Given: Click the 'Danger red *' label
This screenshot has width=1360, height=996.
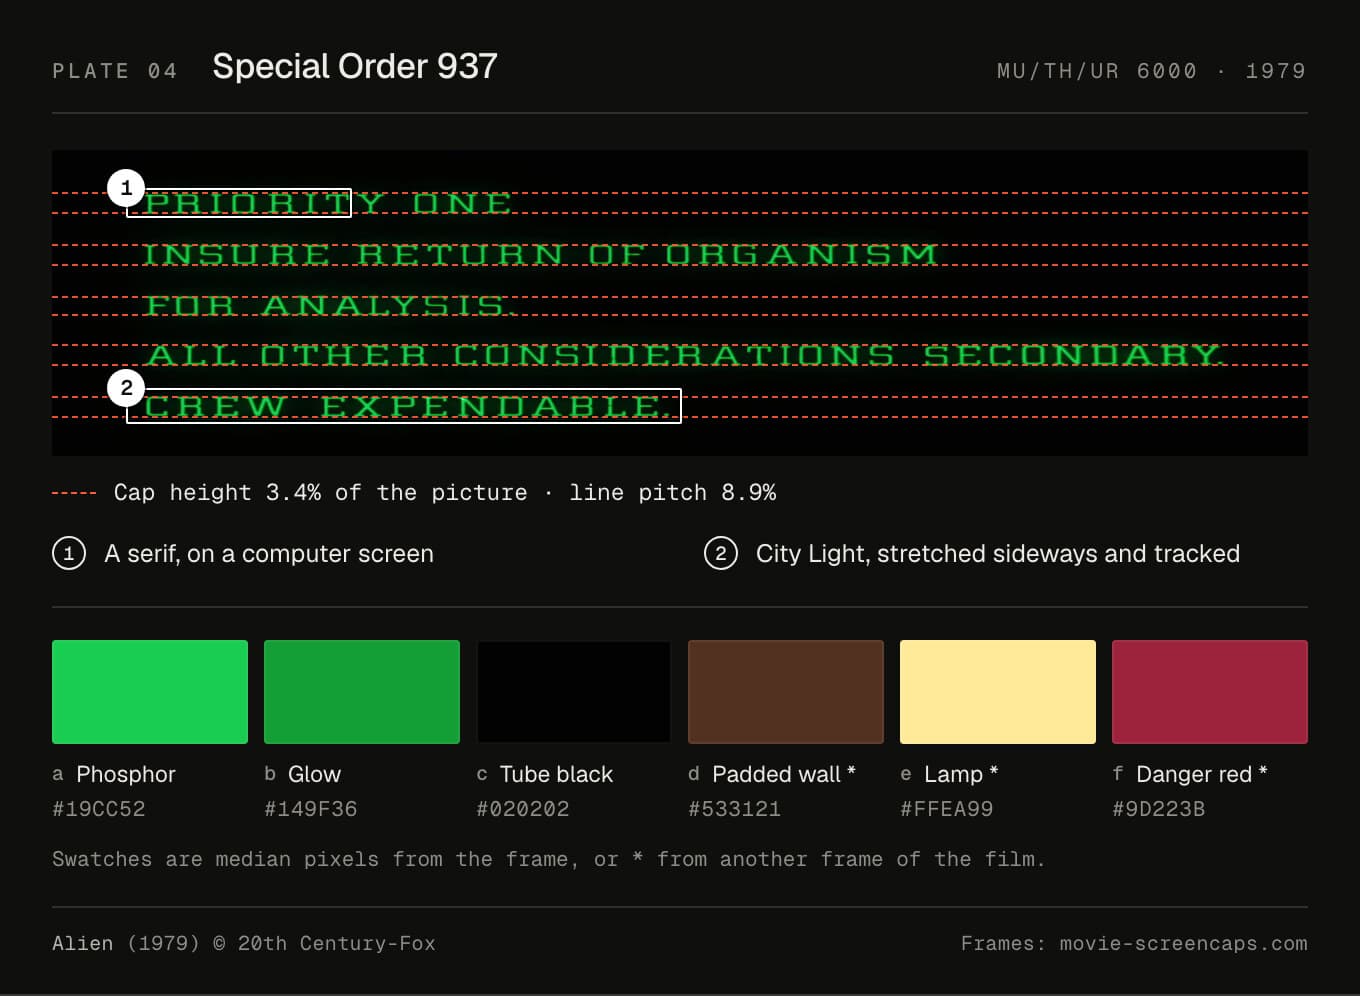Looking at the screenshot, I should coord(1202,774).
